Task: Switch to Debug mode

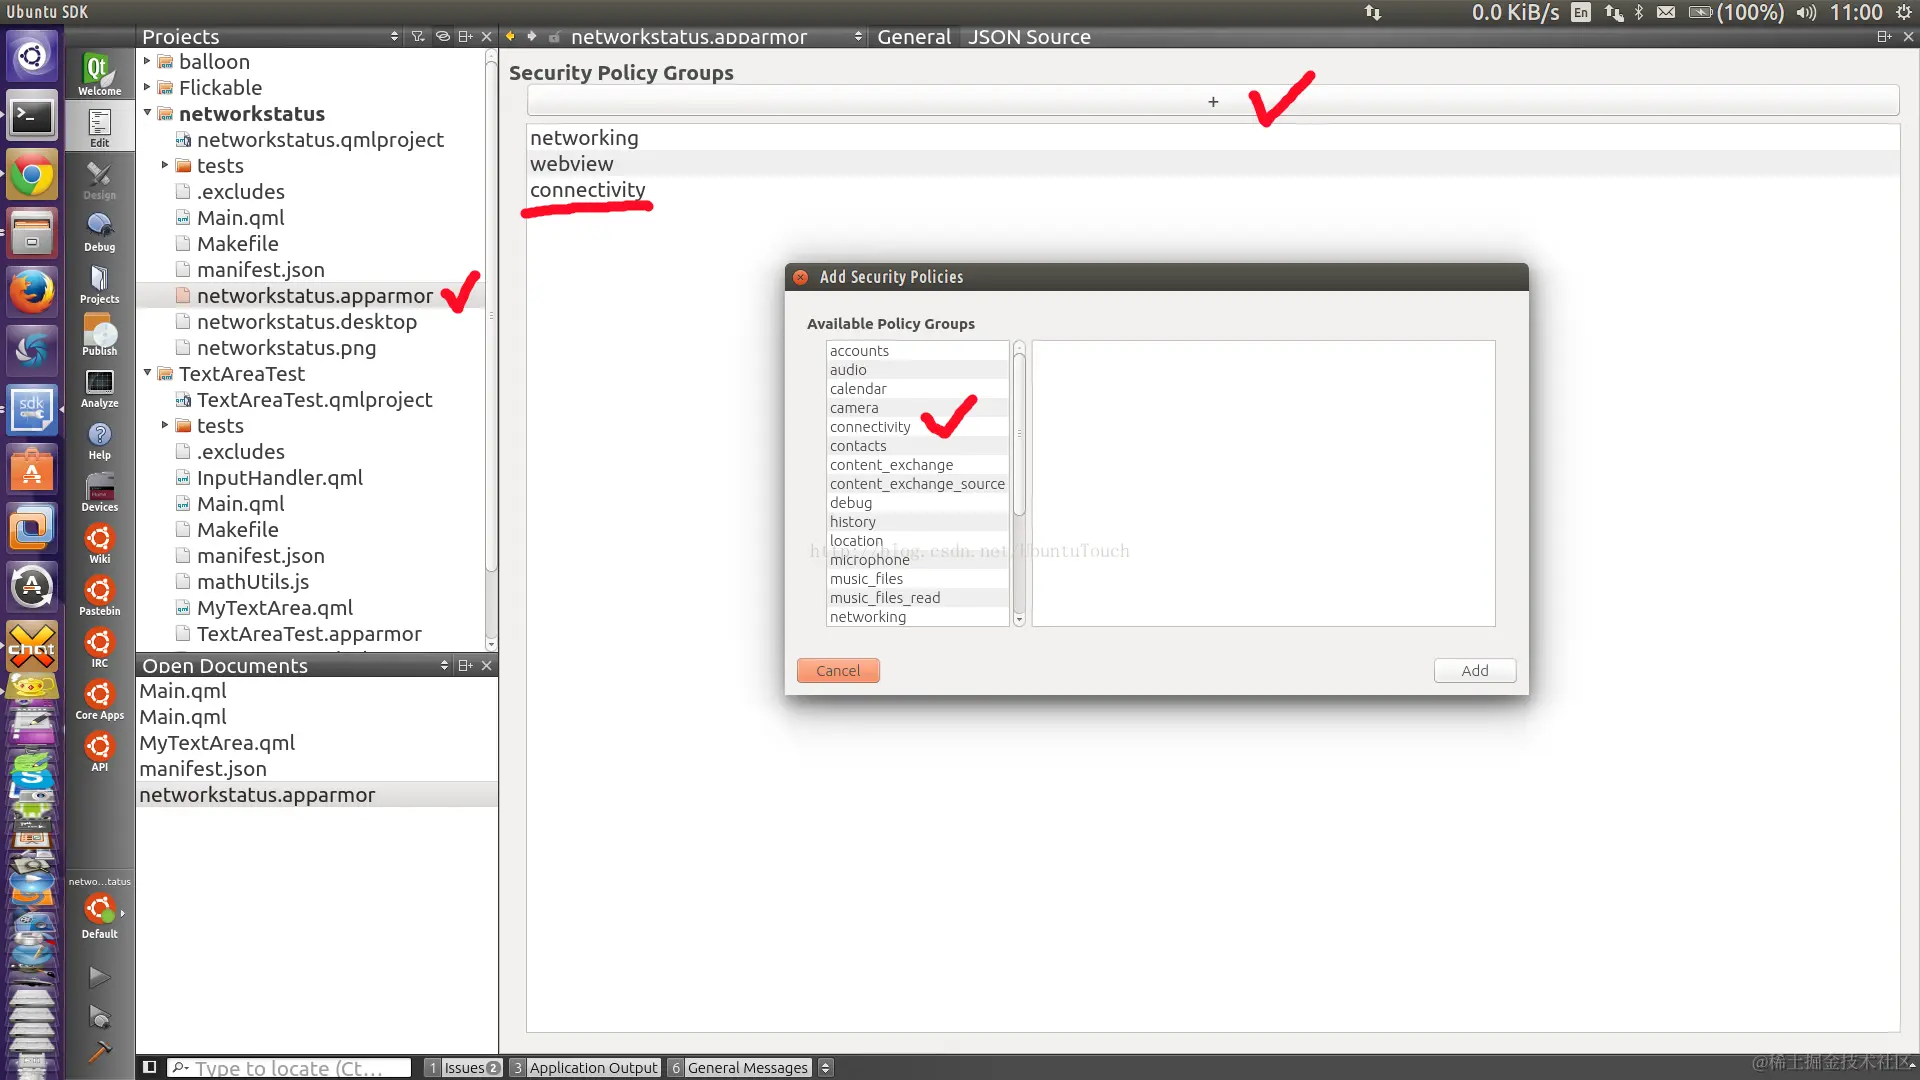Action: pos(99,231)
